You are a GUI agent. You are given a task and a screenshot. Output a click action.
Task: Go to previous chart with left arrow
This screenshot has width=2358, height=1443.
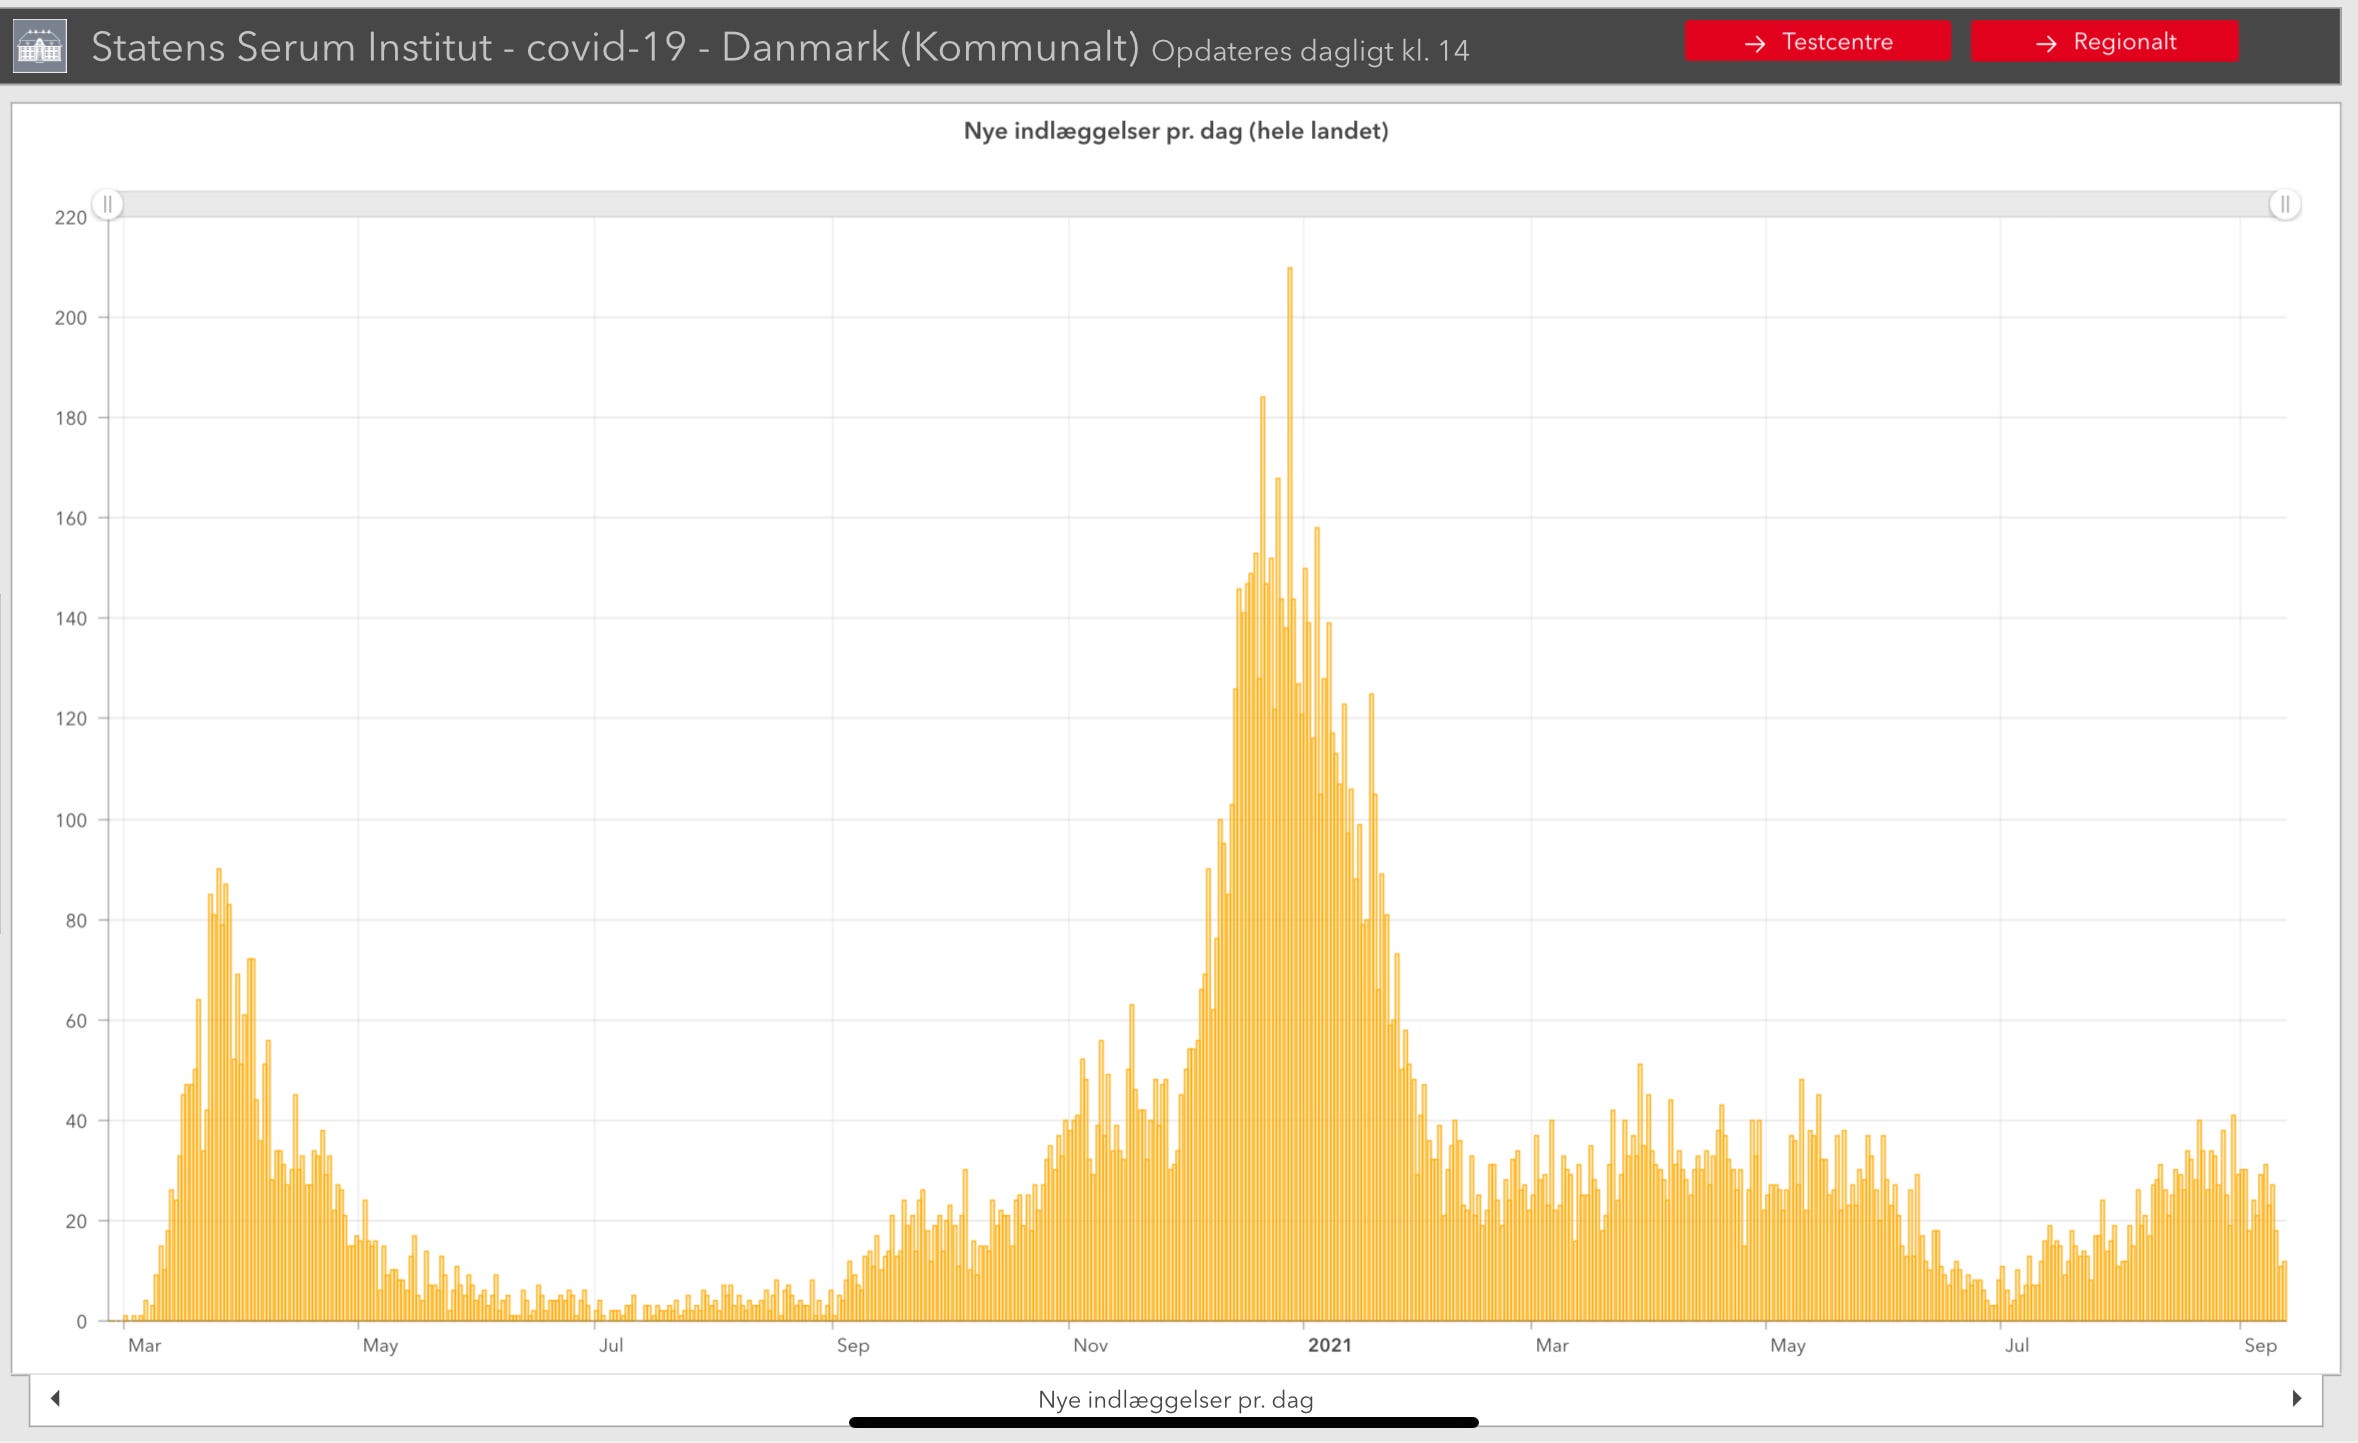[x=56, y=1398]
